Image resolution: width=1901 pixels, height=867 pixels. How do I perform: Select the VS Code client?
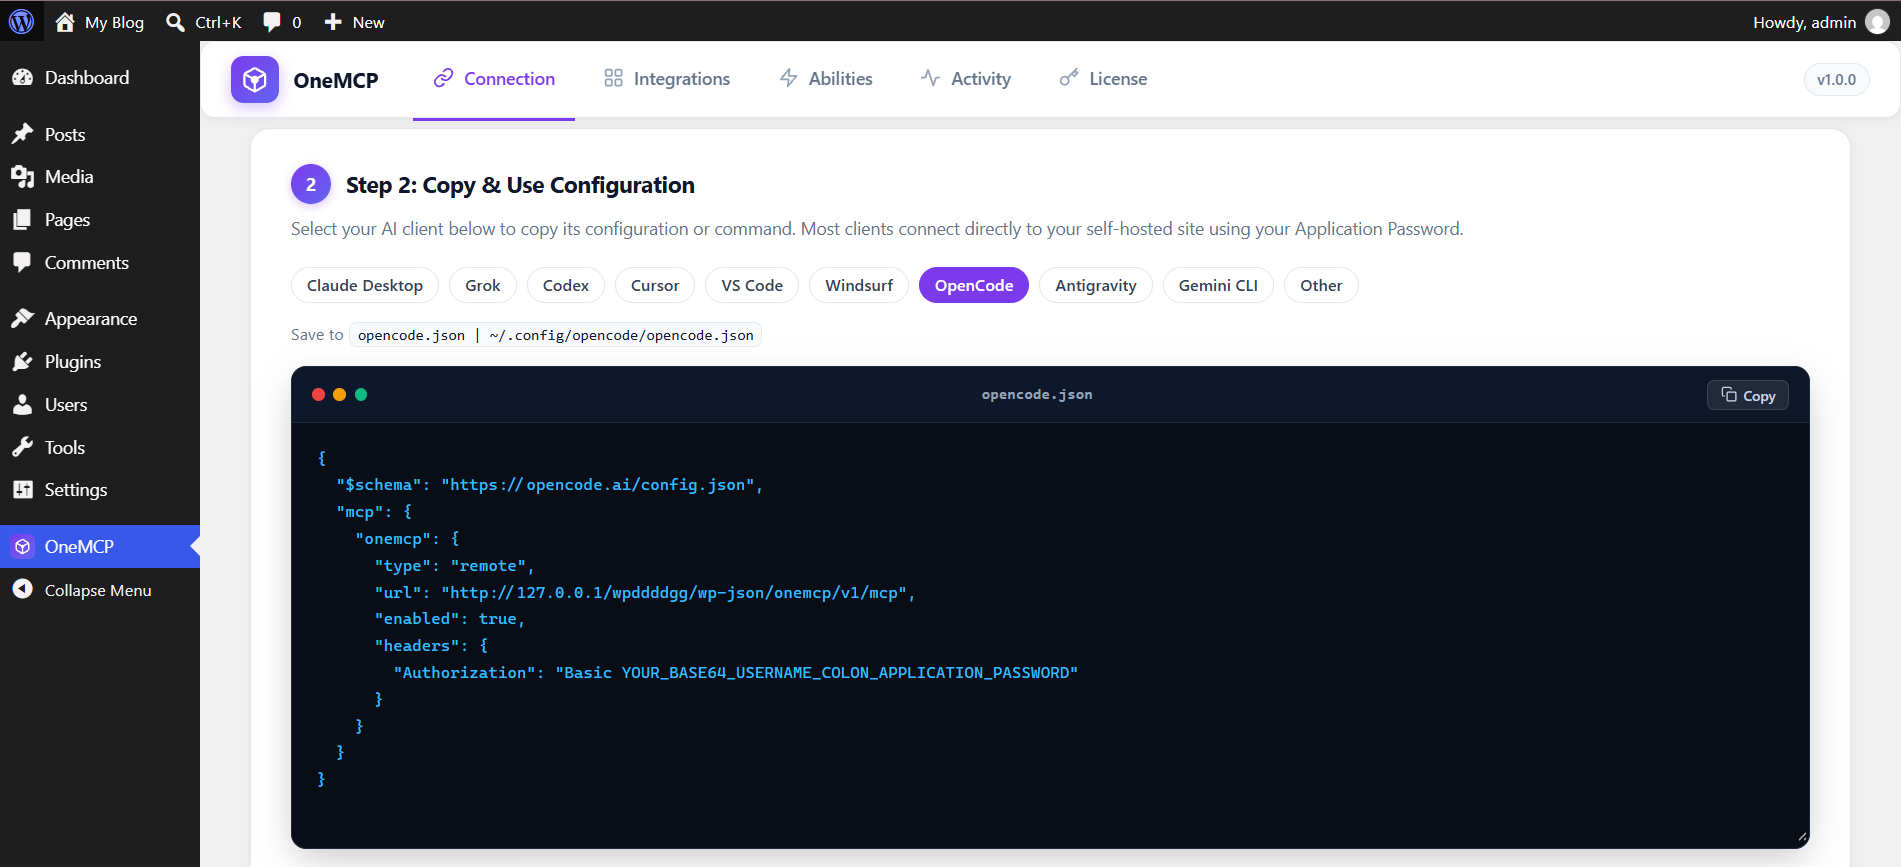(752, 285)
